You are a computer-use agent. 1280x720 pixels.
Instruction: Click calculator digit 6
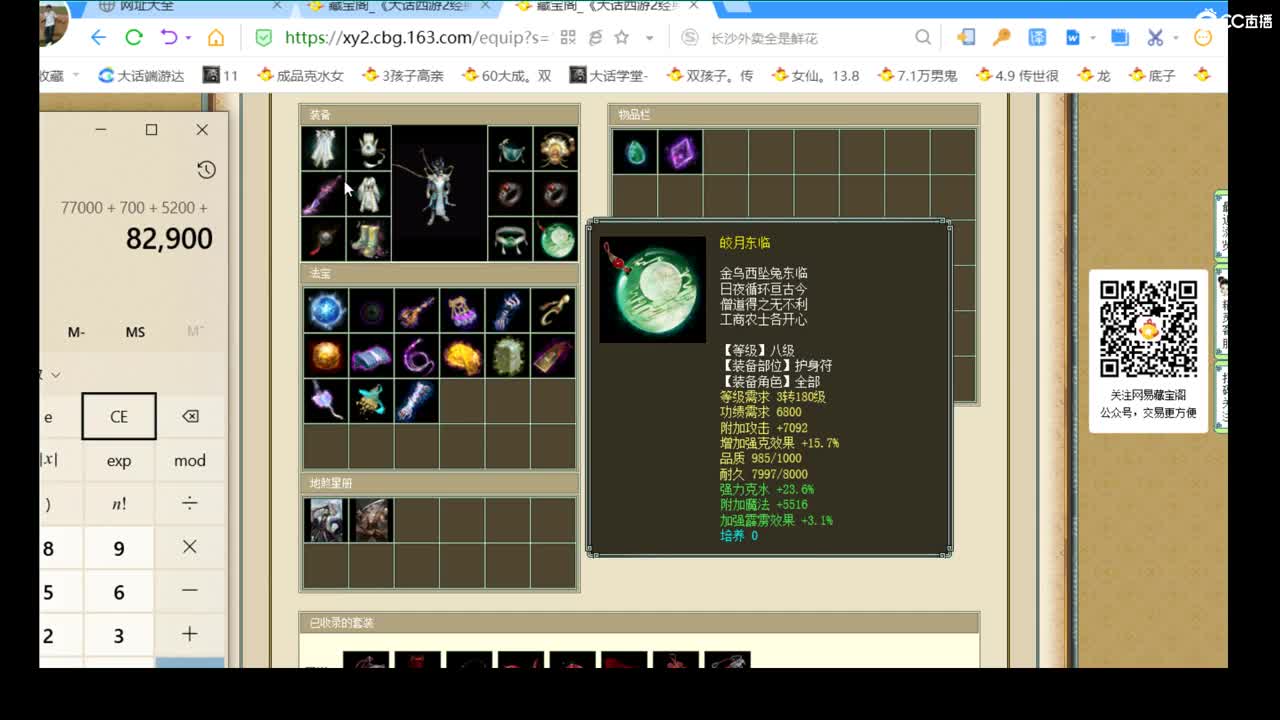click(x=119, y=592)
